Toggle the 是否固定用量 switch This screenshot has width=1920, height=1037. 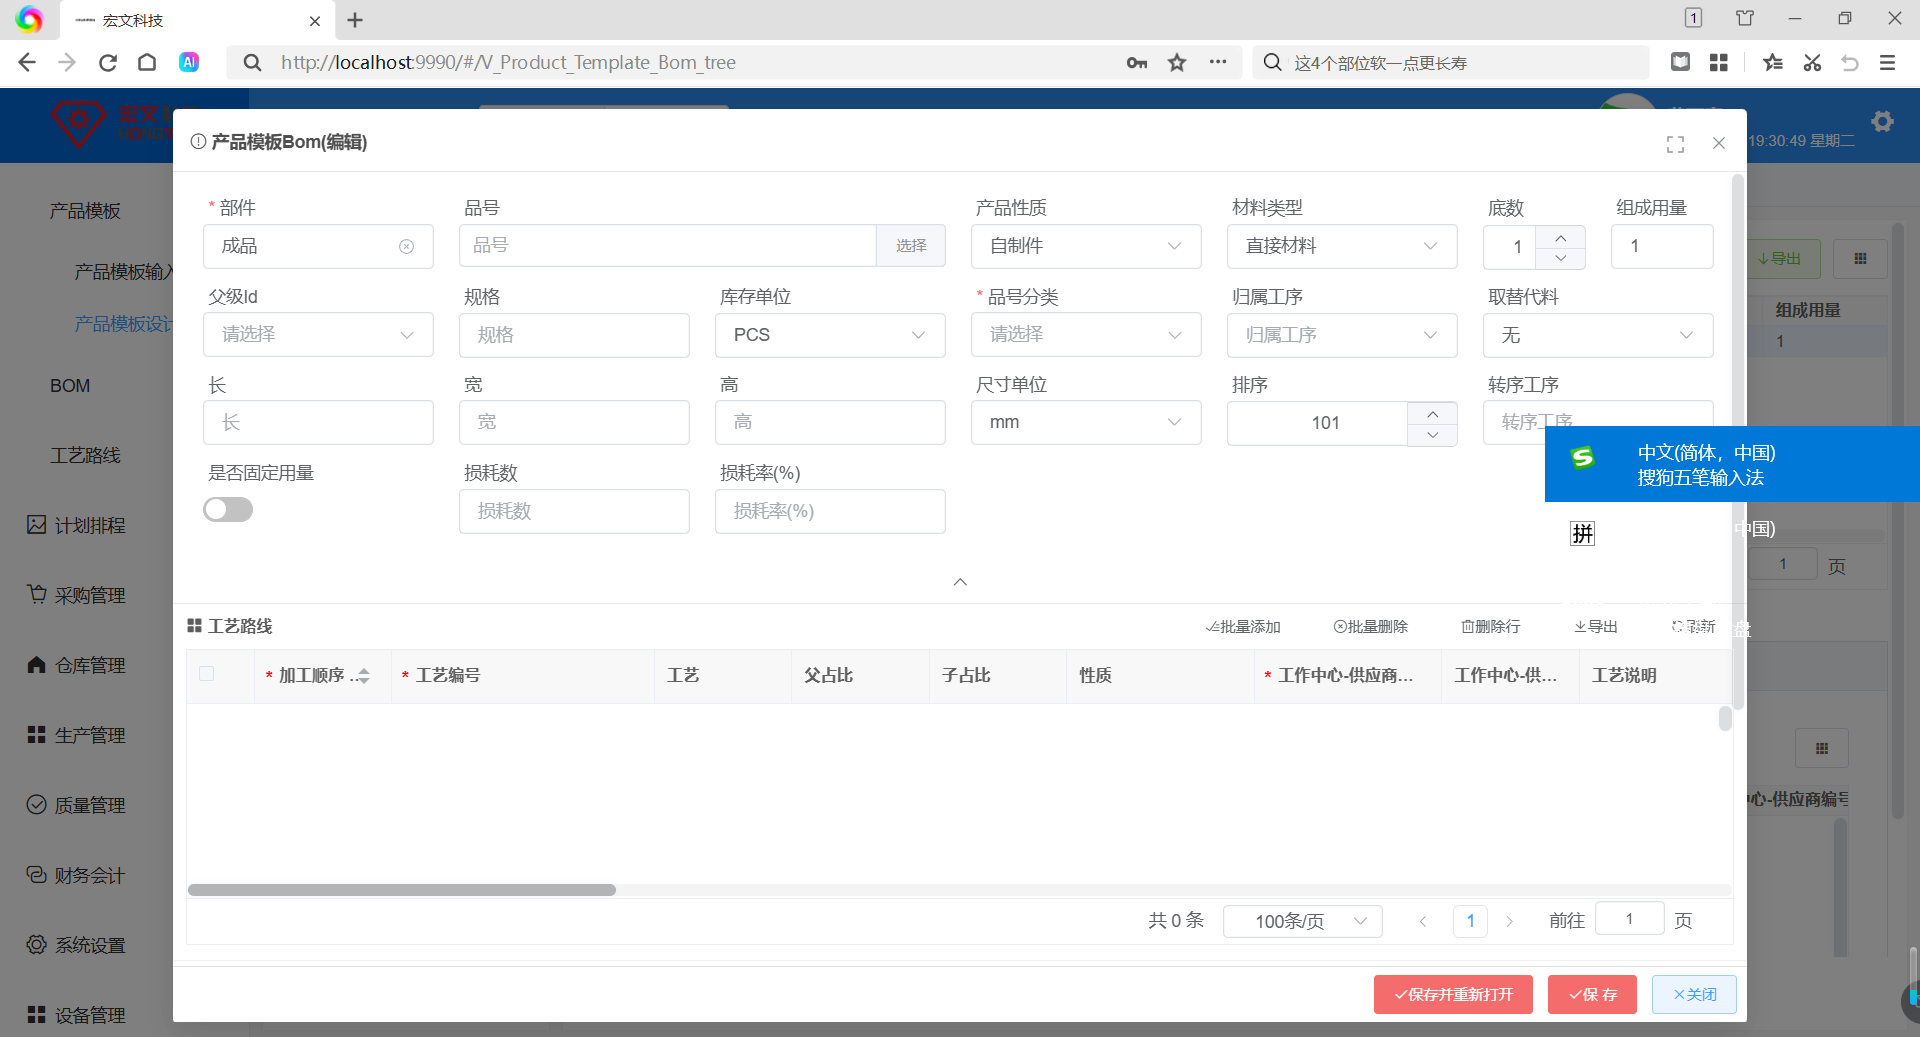[228, 510]
